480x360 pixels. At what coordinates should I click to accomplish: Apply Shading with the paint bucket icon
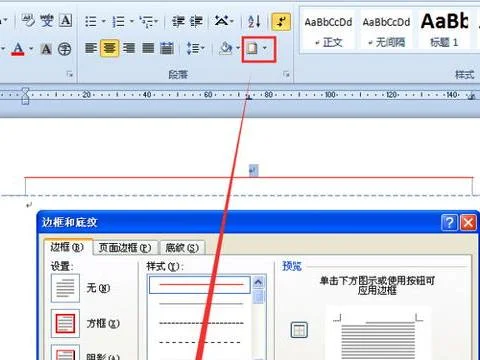[x=226, y=49]
